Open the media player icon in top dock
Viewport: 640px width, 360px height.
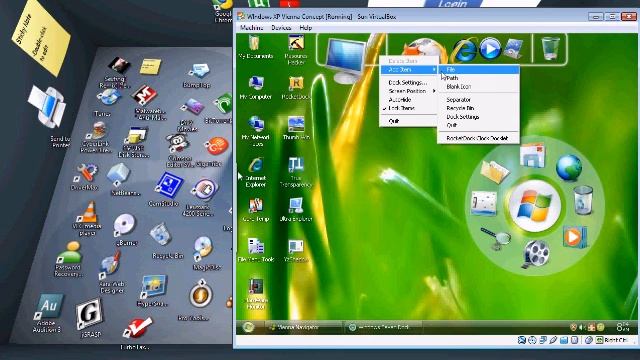490,49
